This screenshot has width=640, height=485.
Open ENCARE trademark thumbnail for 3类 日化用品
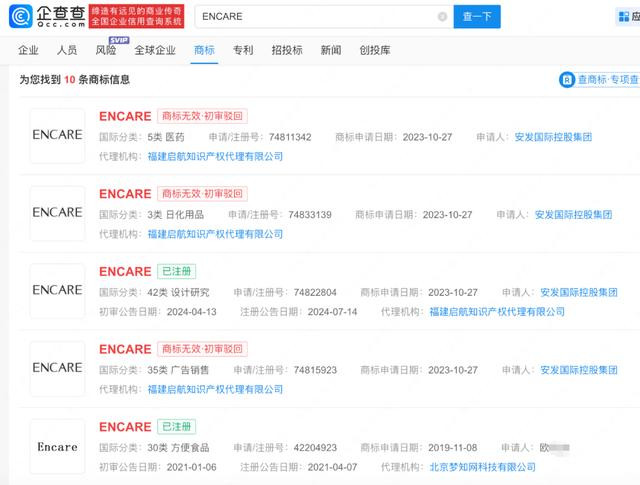click(x=58, y=213)
